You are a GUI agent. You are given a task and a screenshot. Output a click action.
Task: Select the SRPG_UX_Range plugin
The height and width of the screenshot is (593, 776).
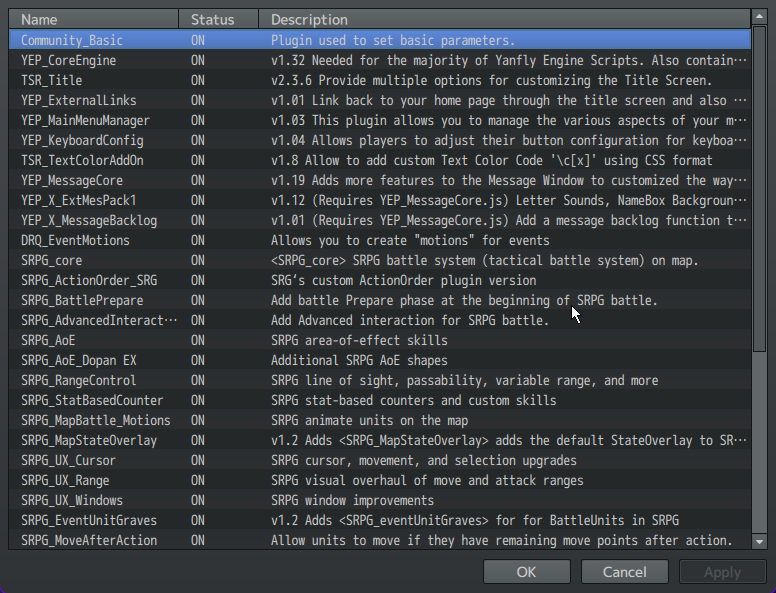(x=380, y=480)
